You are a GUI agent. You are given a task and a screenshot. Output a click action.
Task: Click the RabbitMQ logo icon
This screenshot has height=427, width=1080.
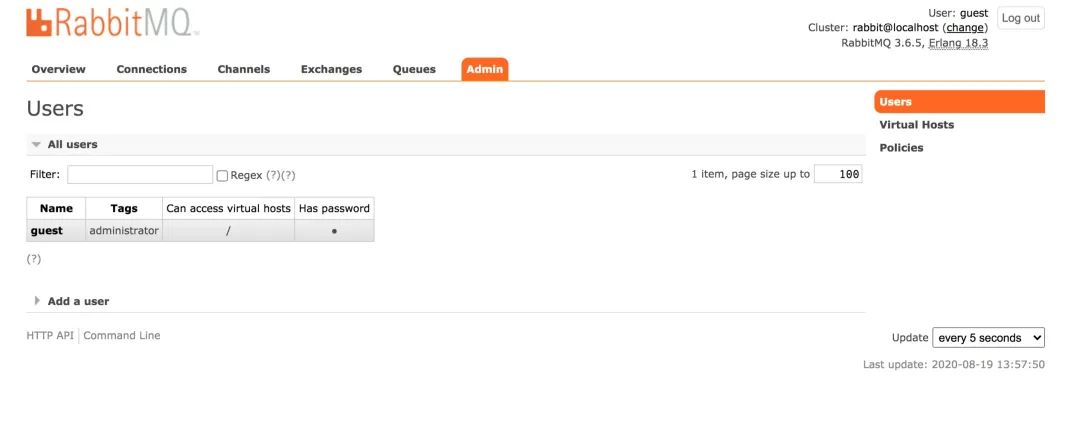pos(39,24)
